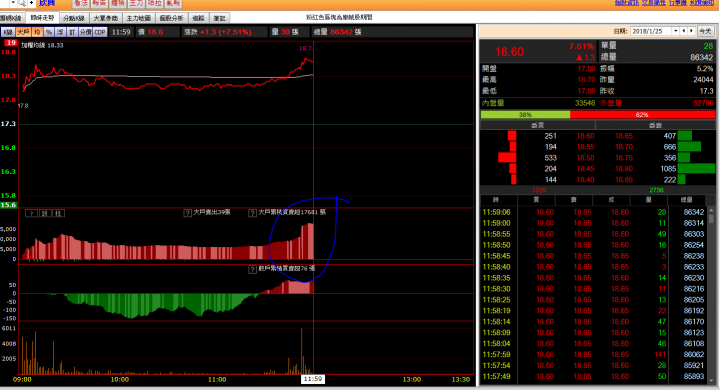Select the 11:59:06 trade row

point(594,212)
